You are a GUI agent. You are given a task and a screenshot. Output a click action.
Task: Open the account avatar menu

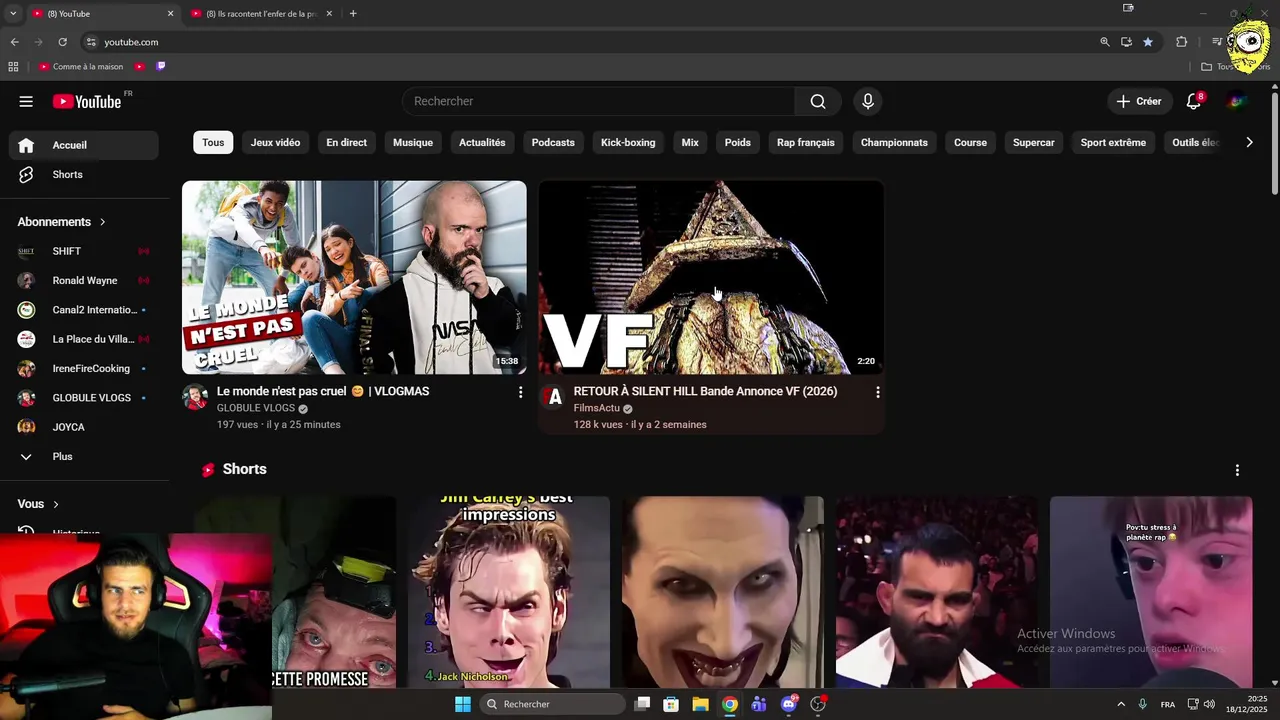pos(1237,101)
